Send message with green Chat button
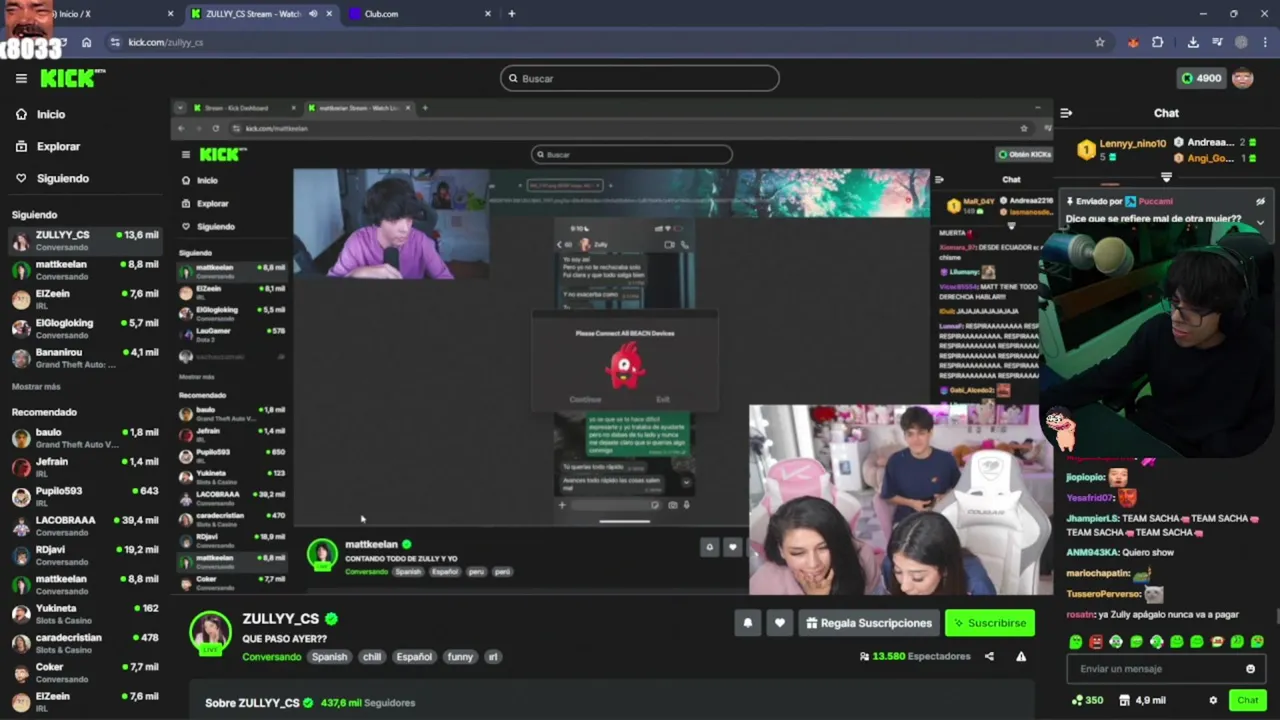Screen dimensions: 1280x720 point(1247,700)
